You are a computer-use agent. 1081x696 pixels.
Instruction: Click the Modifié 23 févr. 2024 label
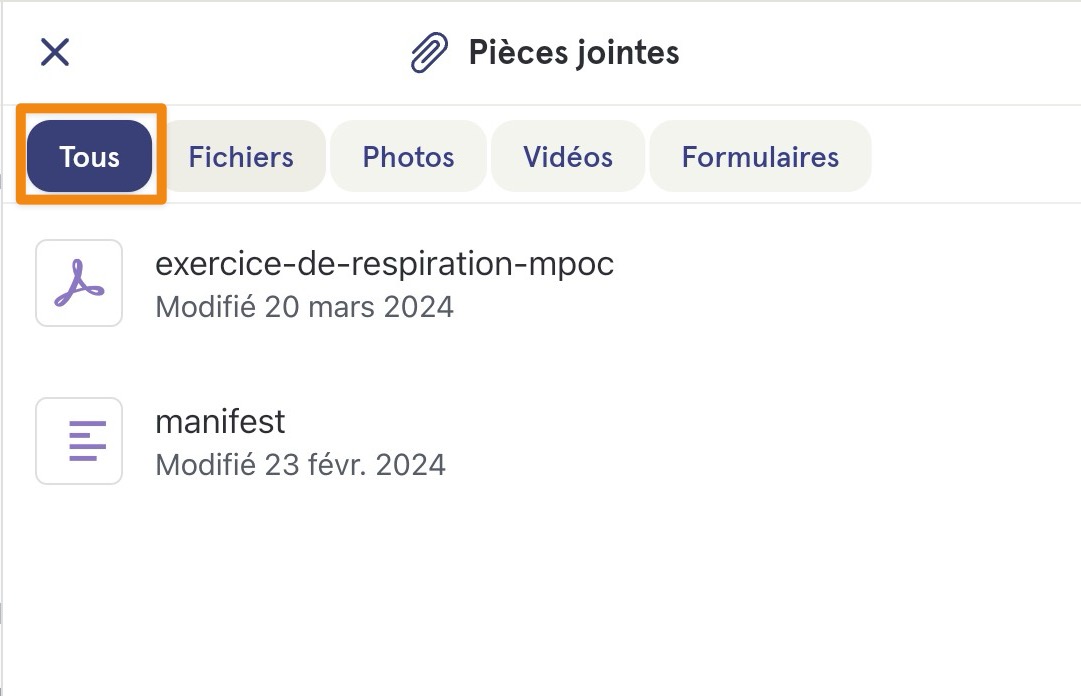[301, 464]
